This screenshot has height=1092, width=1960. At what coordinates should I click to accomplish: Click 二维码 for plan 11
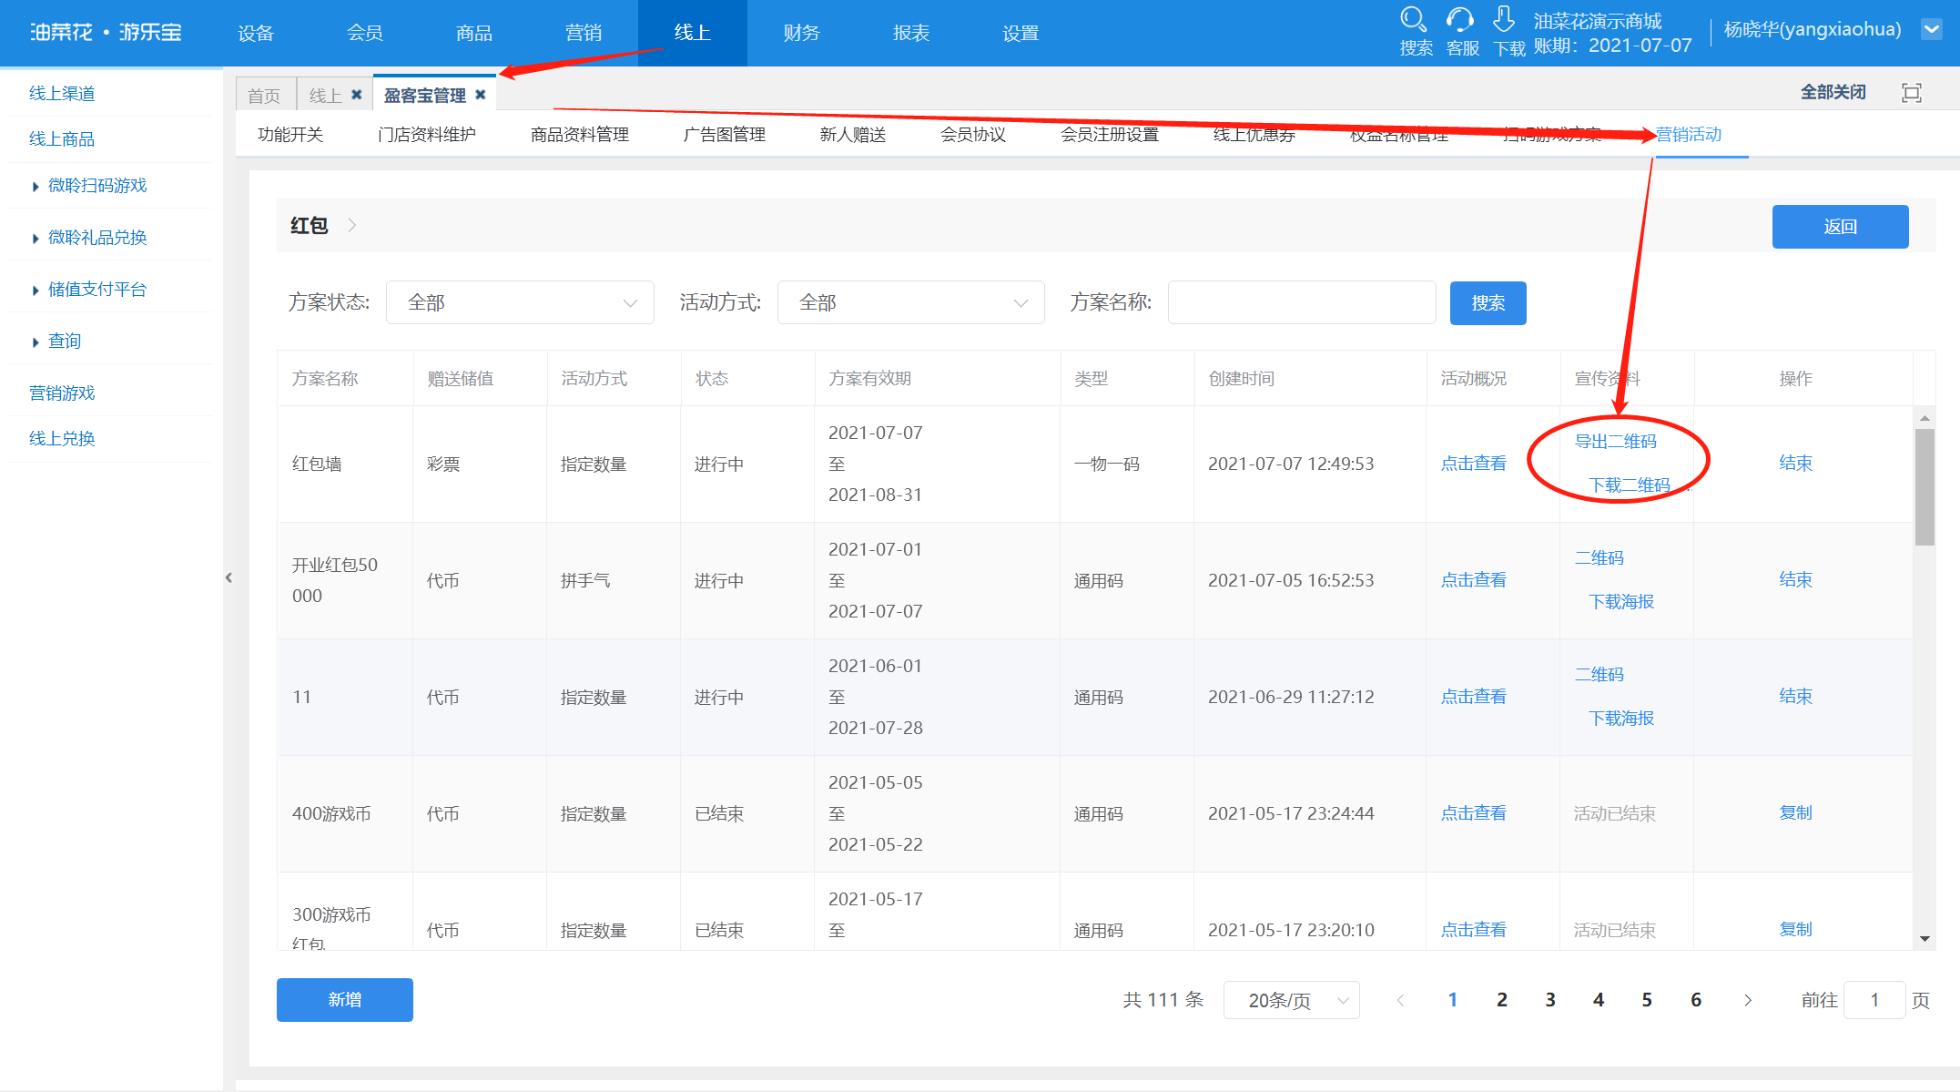click(x=1599, y=674)
